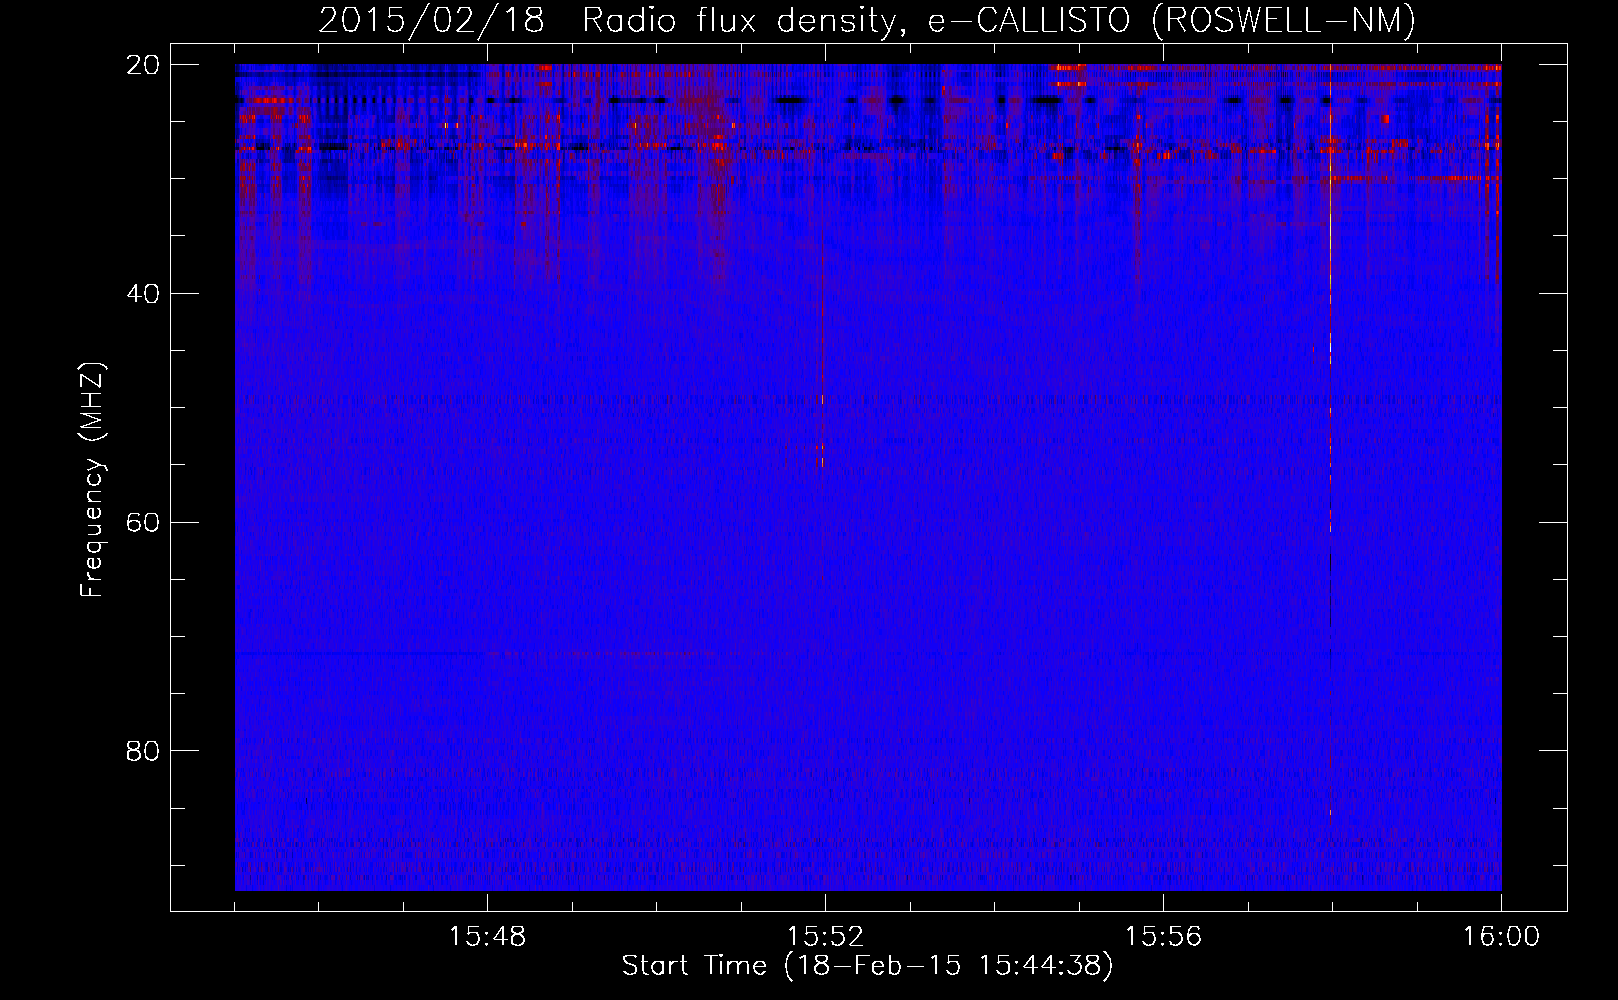
Task: Click the plot title "2015/02/18 Radio flux density, e-CALLISTO (ROSWELL-NM)"
Action: (x=867, y=20)
